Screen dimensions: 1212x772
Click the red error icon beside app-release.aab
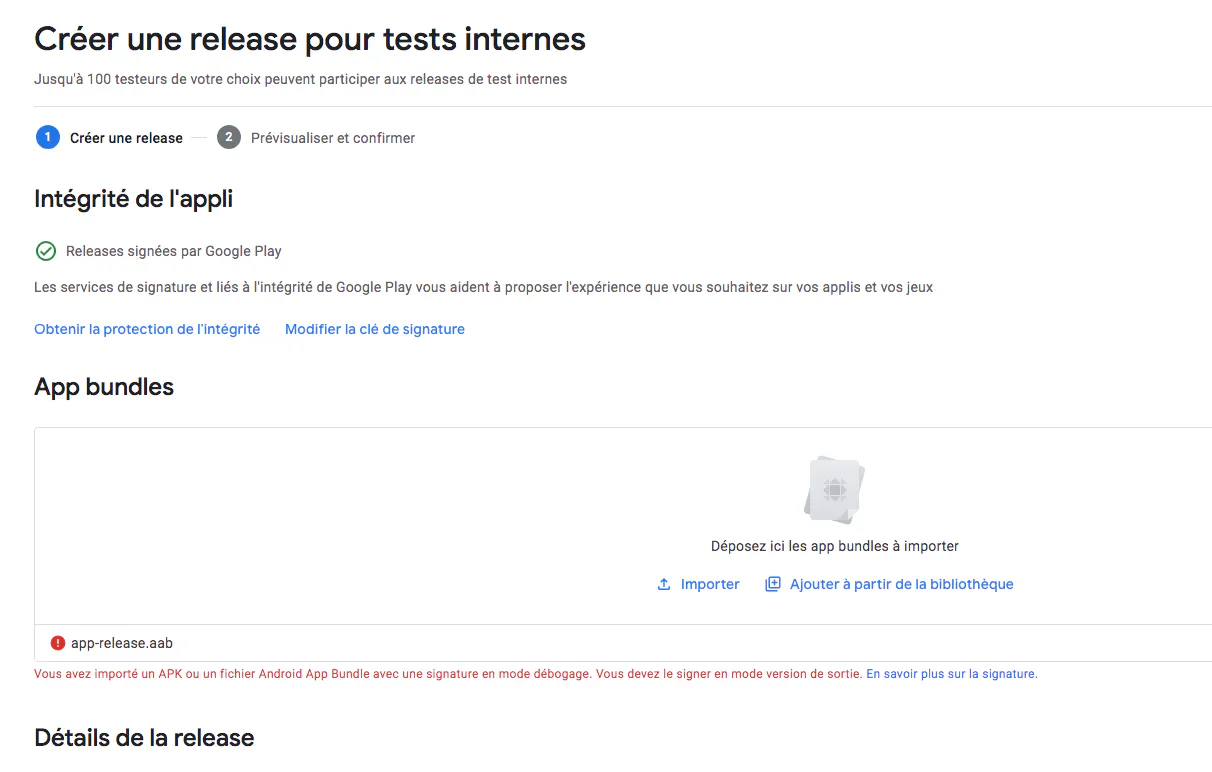(58, 643)
